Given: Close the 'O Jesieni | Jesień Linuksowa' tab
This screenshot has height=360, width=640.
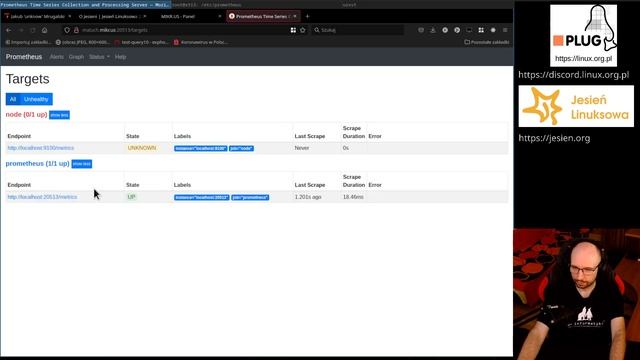Looking at the screenshot, I should point(145,16).
